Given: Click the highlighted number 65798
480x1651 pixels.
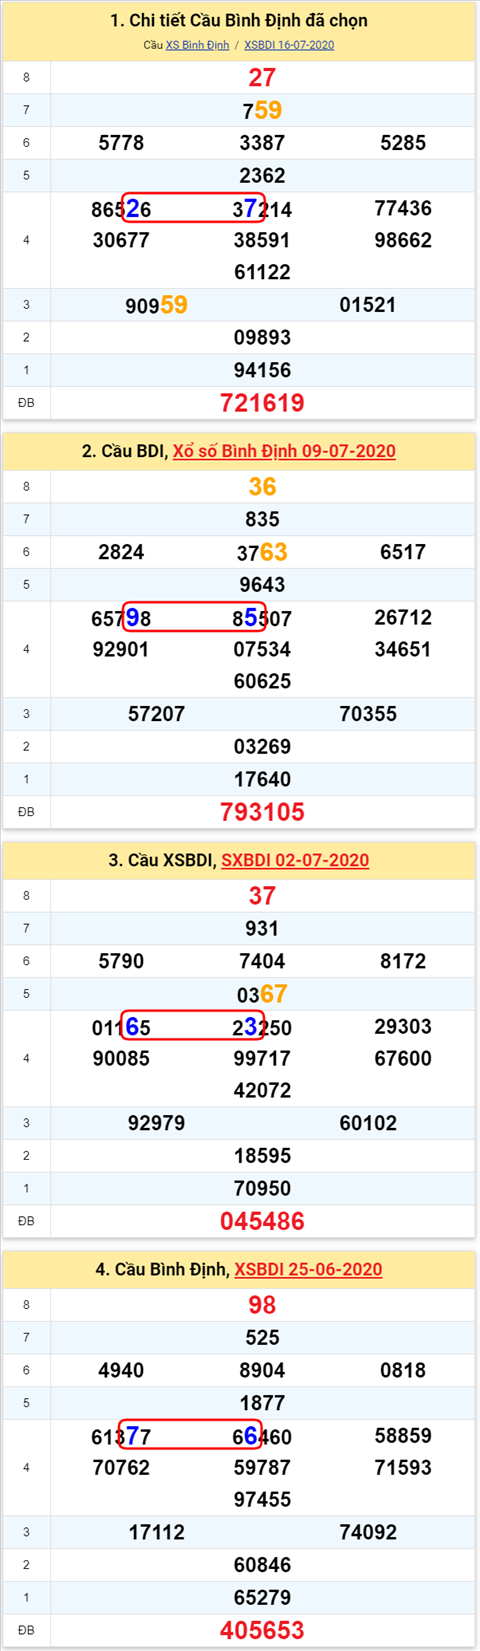Looking at the screenshot, I should coord(121,618).
